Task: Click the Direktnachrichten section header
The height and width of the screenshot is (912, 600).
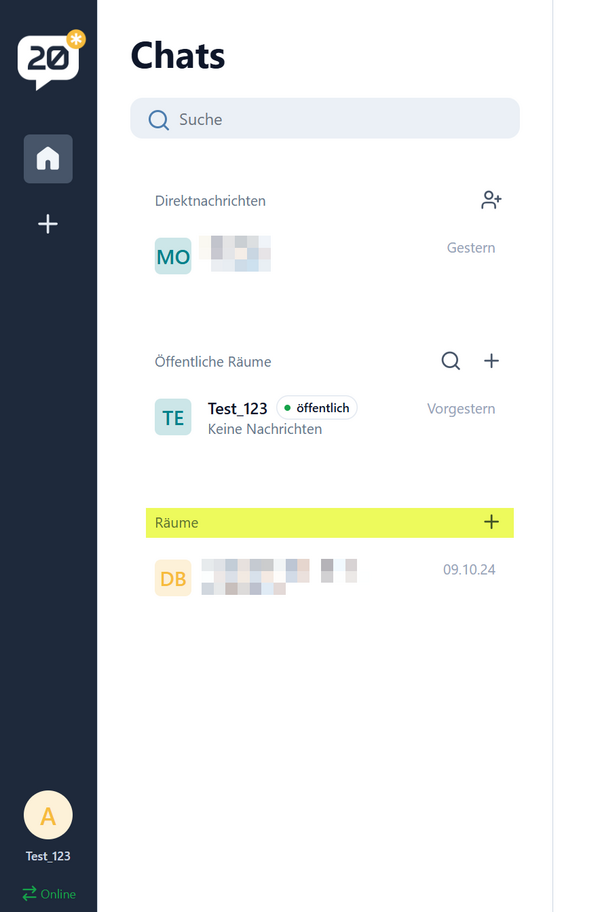Action: 210,201
